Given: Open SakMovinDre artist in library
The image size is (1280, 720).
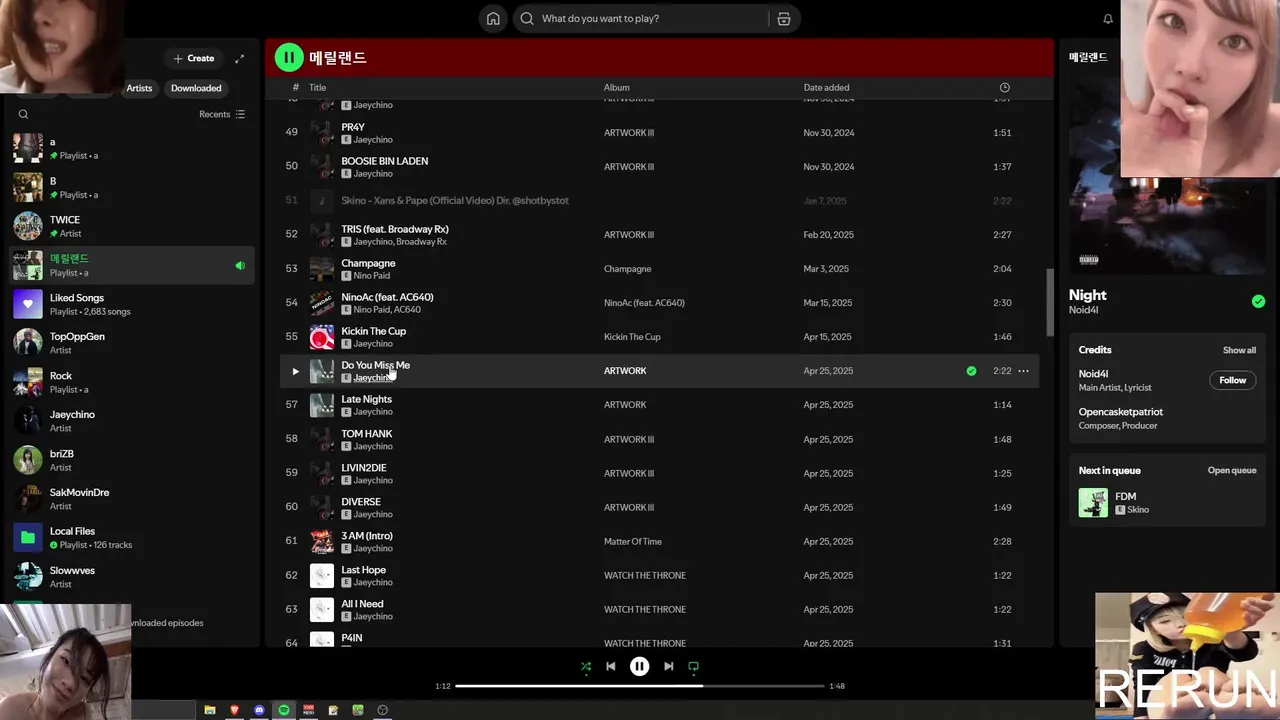Looking at the screenshot, I should (132, 499).
